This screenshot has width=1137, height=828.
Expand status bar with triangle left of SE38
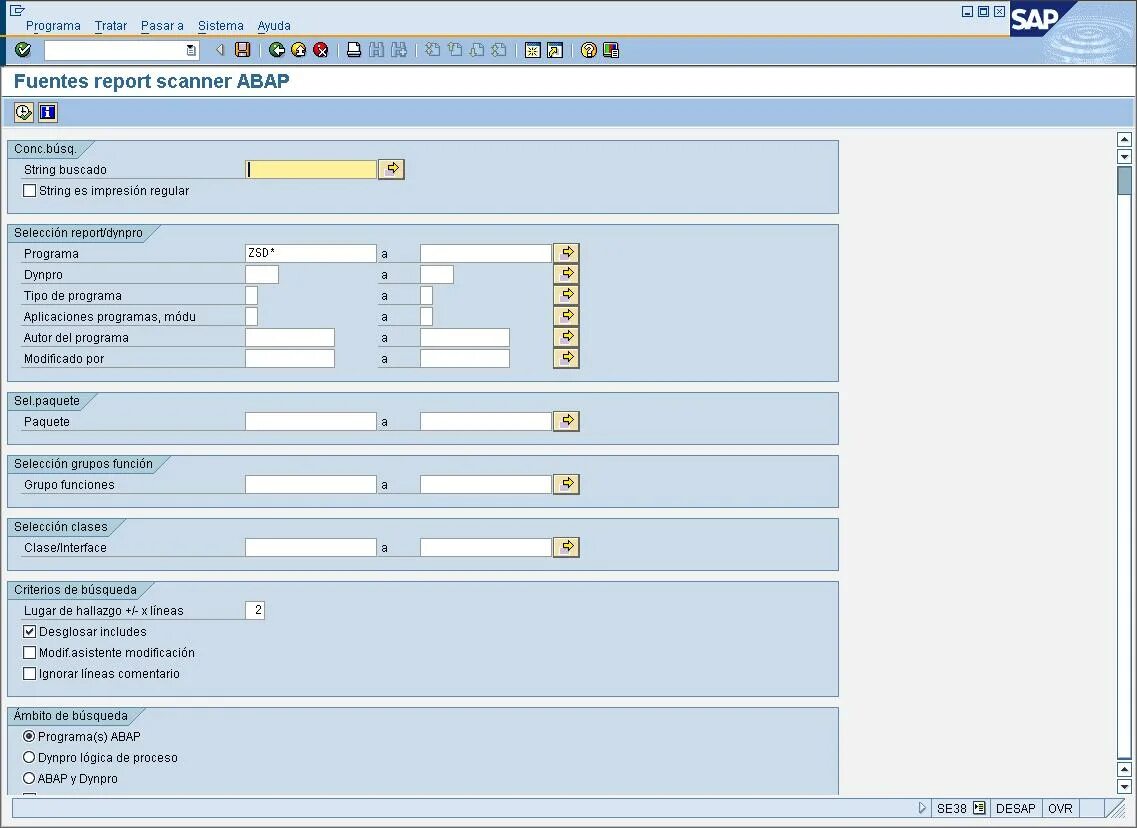[x=922, y=808]
